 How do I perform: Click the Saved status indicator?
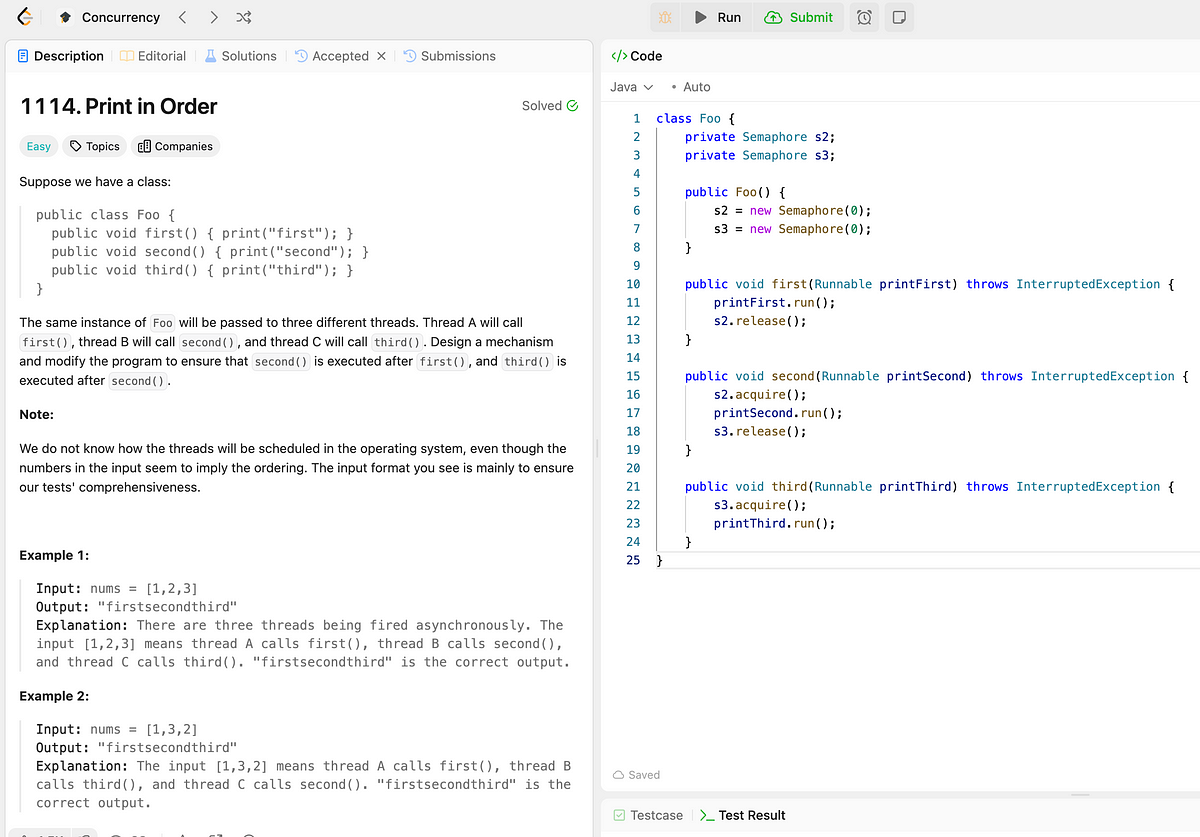[x=636, y=775]
